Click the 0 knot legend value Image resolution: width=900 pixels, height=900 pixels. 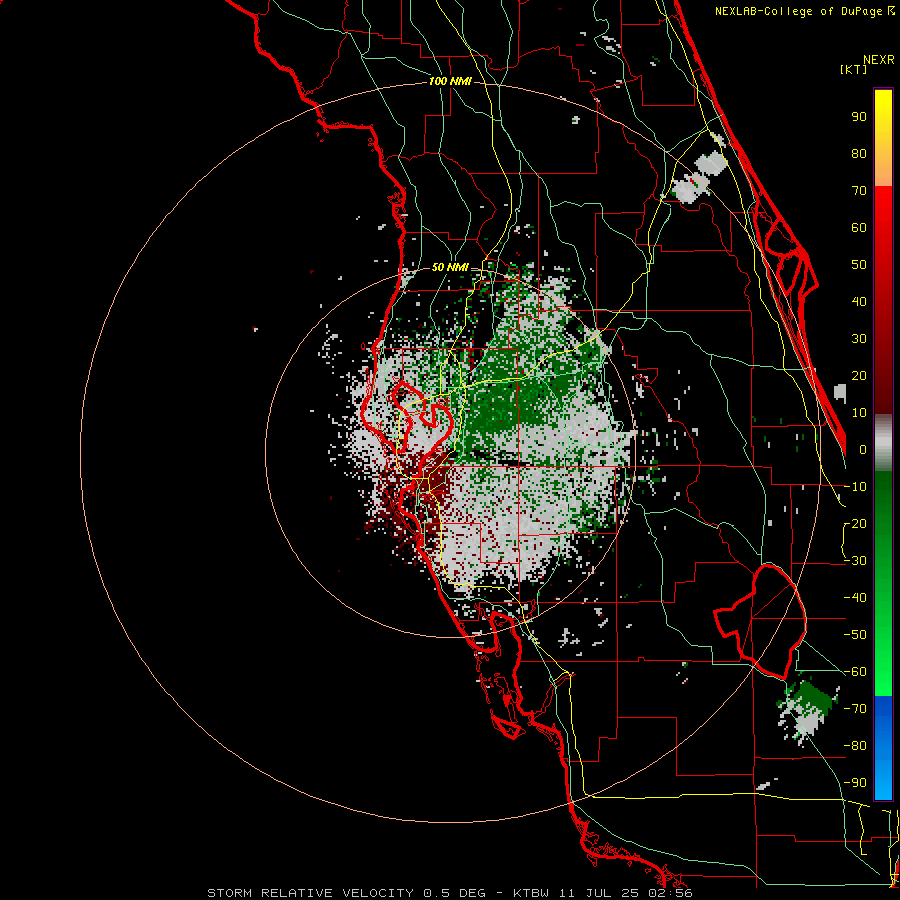863,450
